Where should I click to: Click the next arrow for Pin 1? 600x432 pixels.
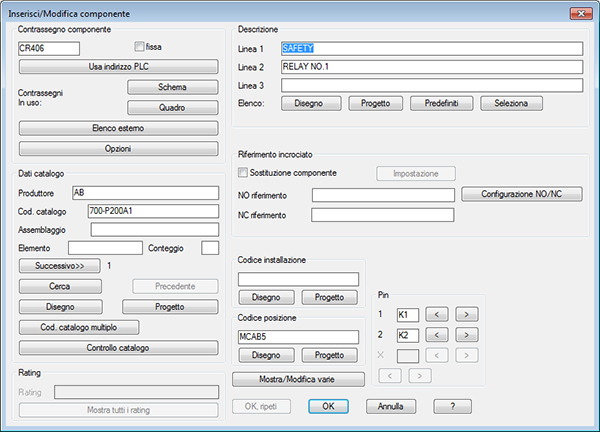[x=466, y=315]
